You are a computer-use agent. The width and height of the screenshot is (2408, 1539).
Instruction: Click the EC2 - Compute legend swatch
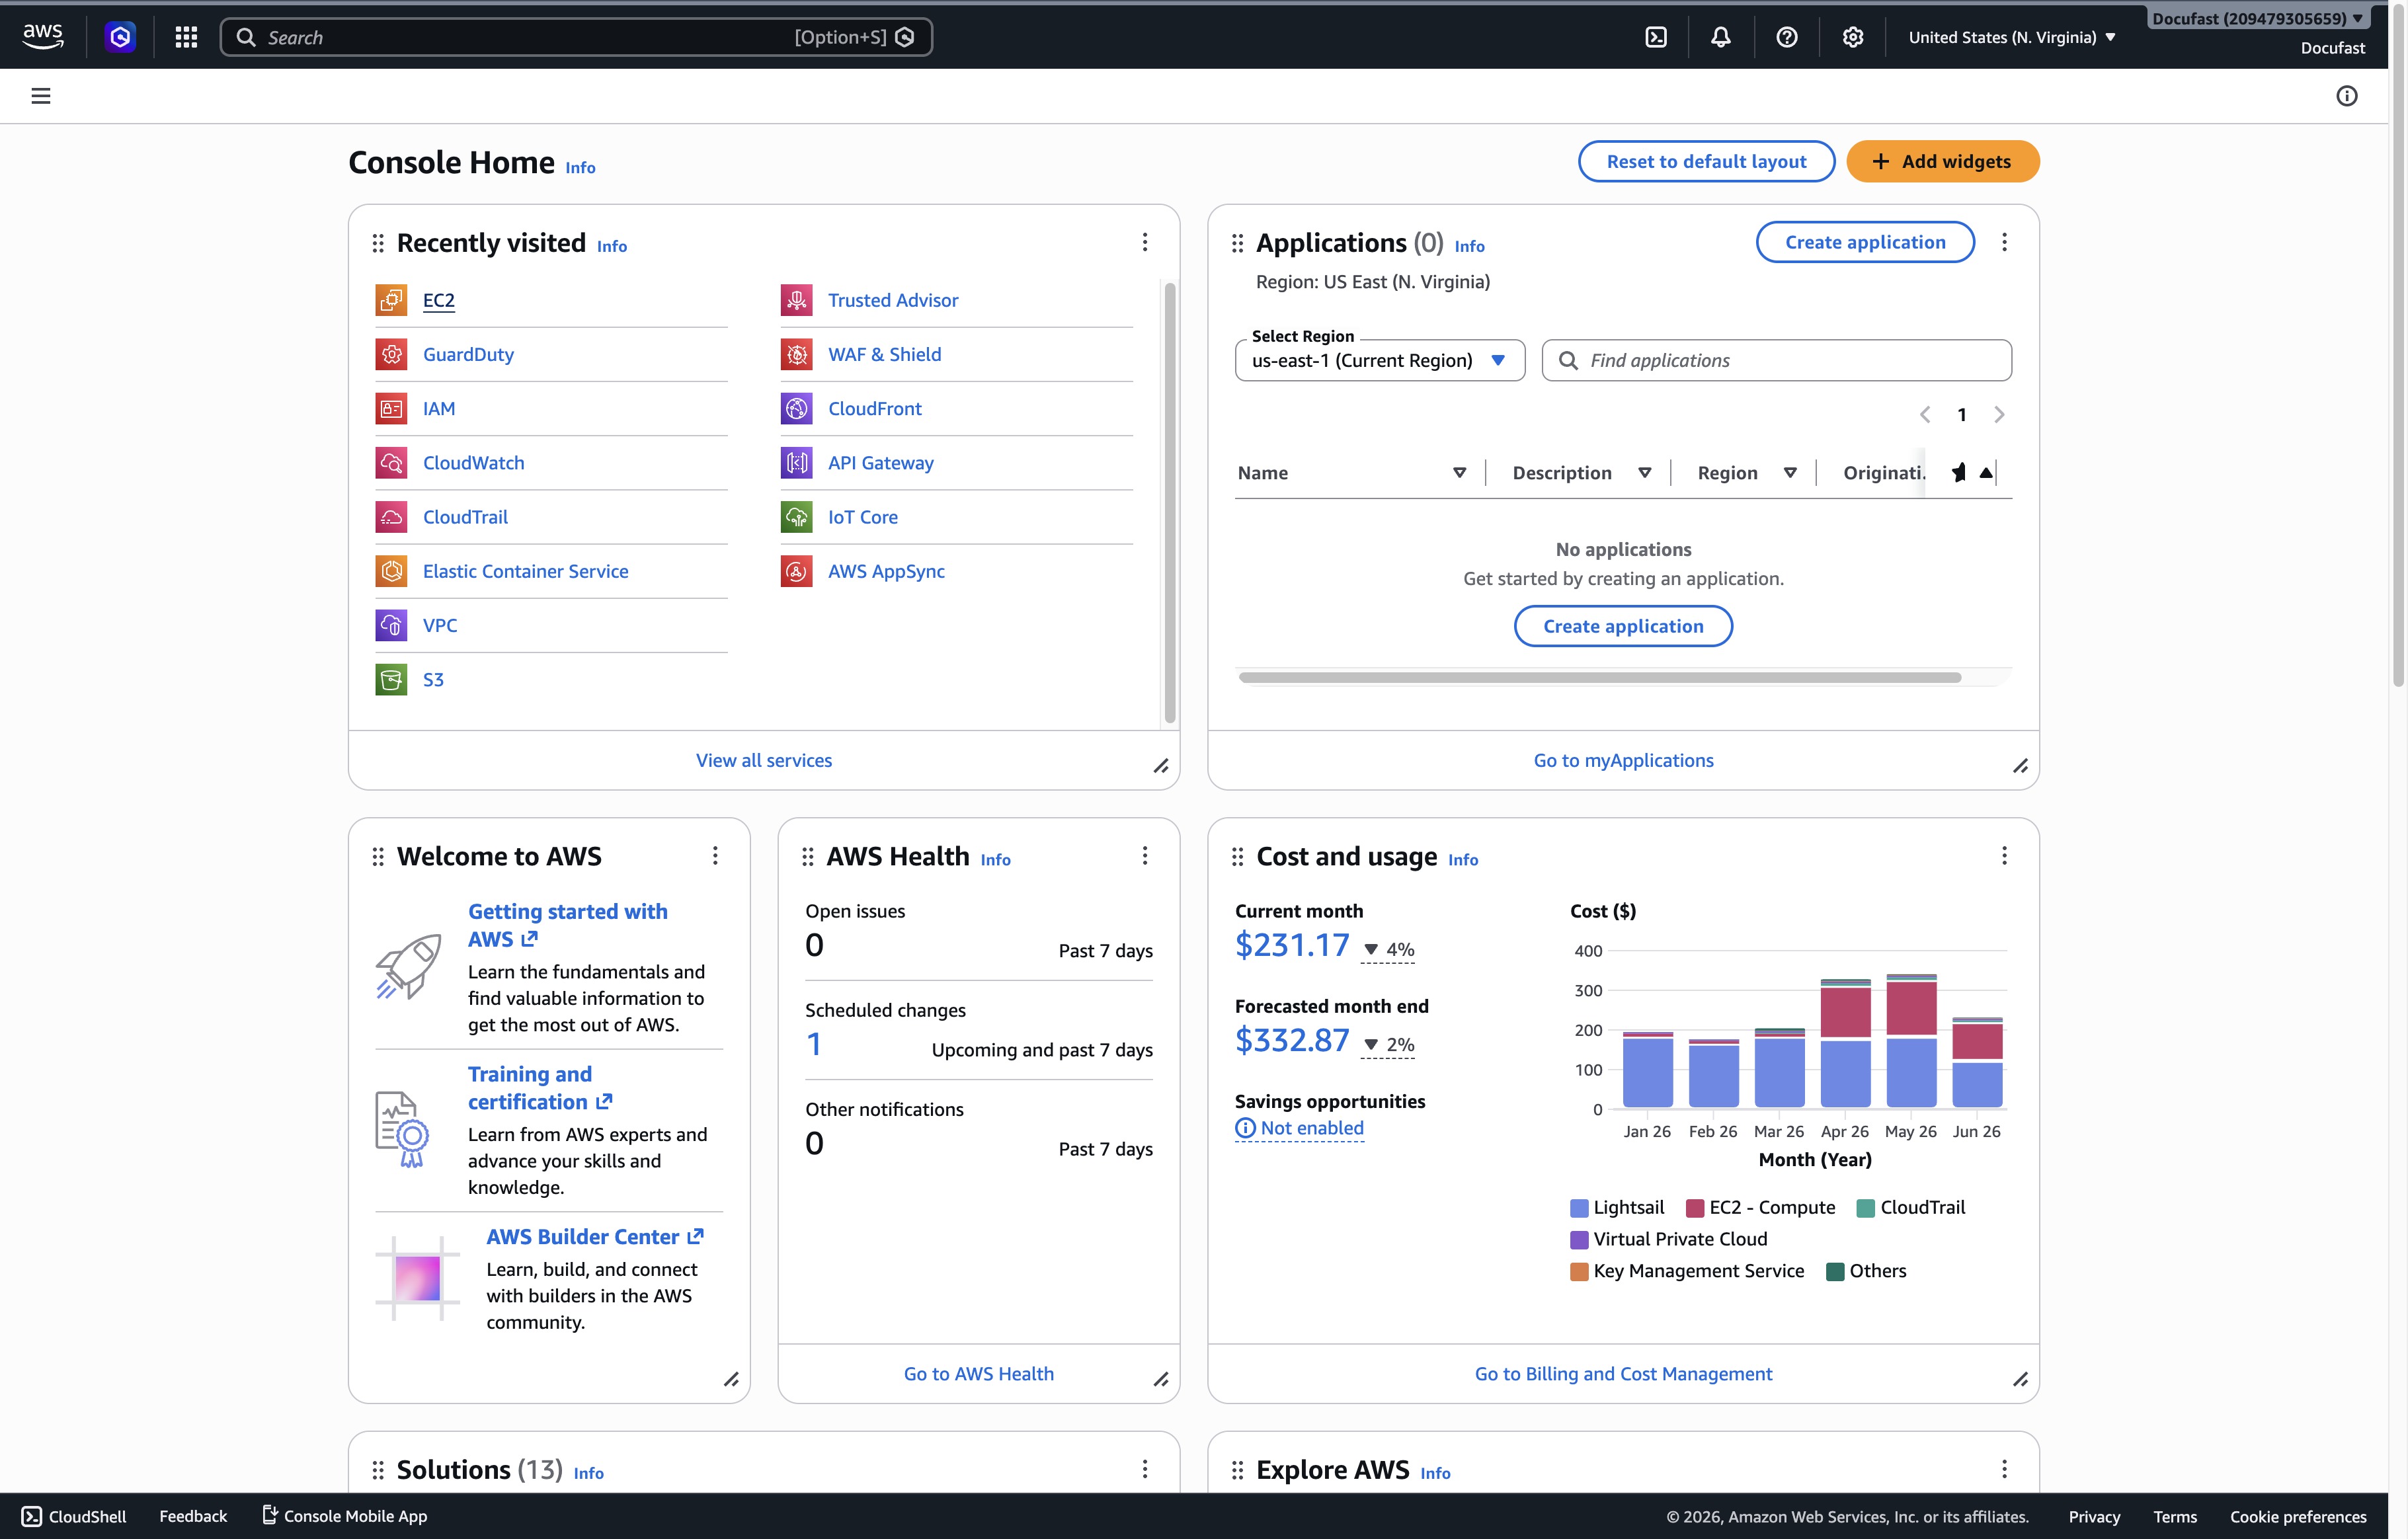coord(1695,1208)
